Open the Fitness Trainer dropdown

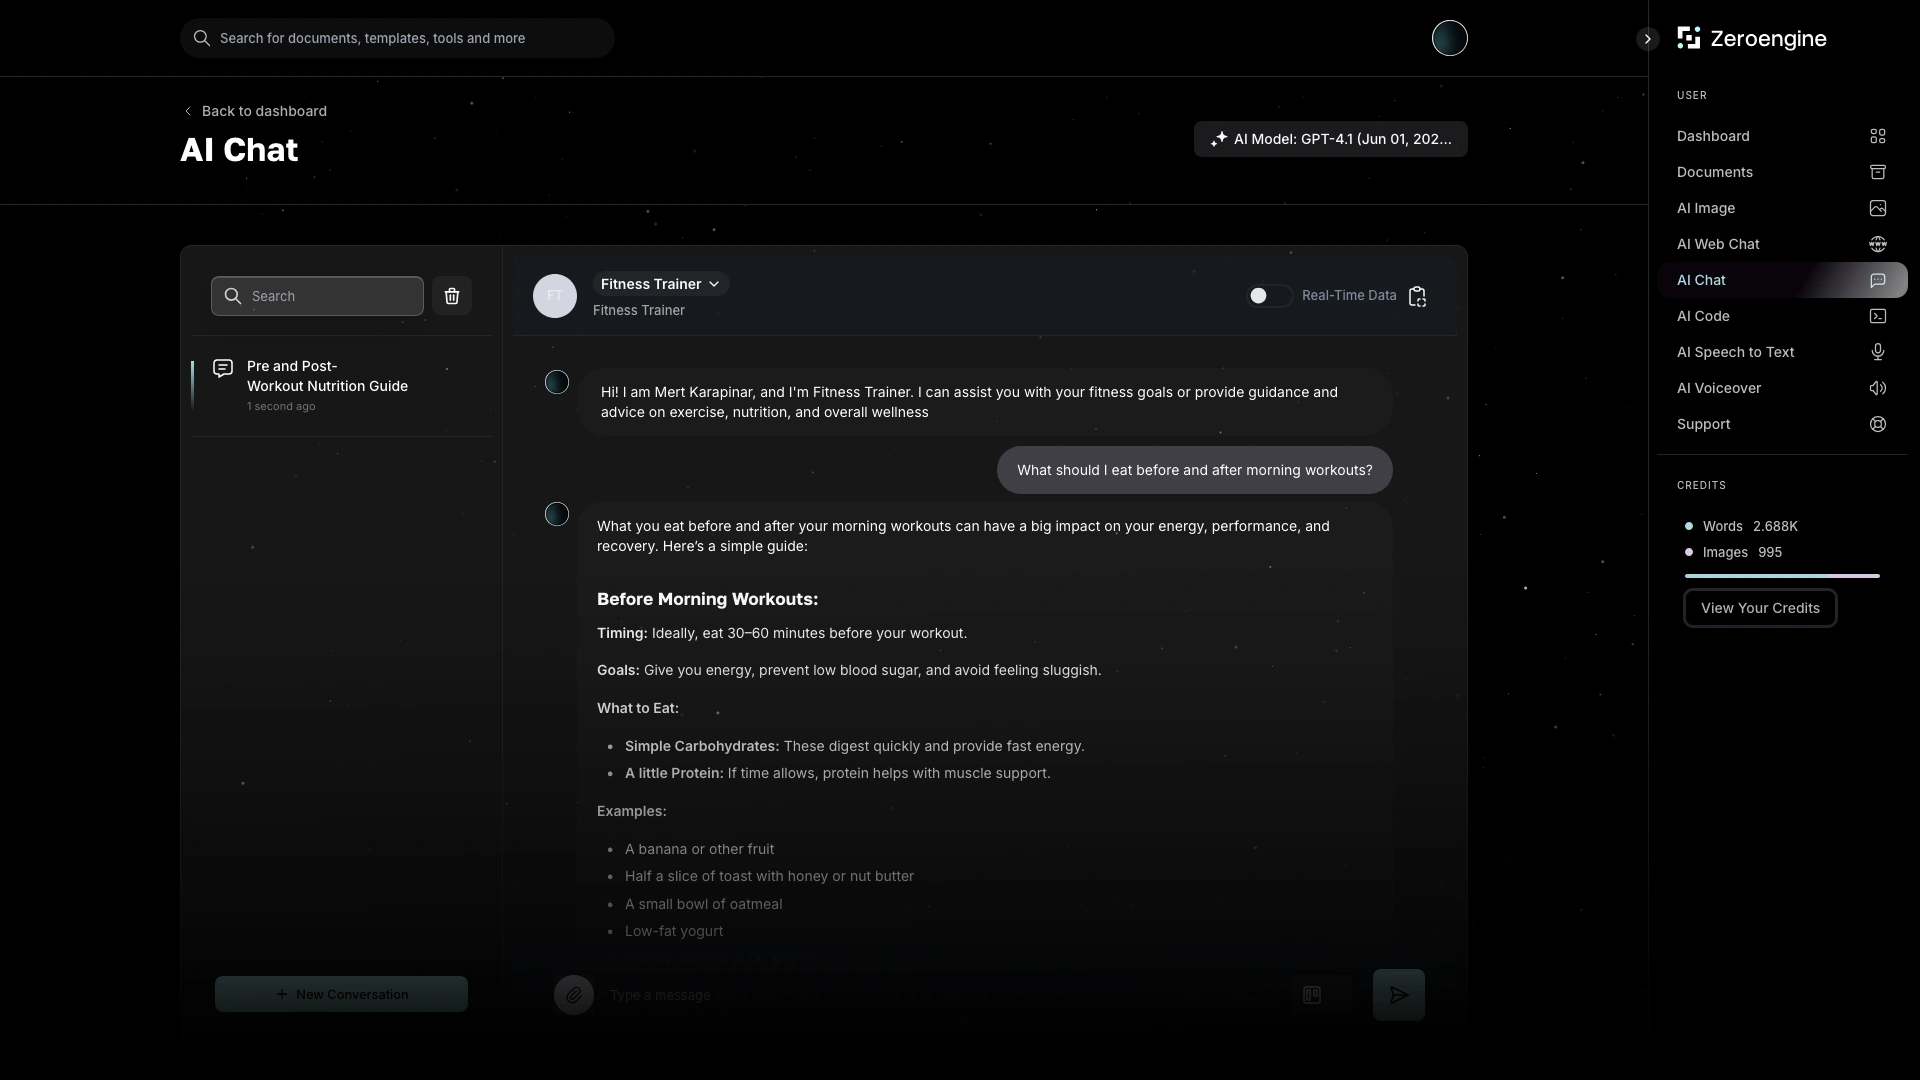(660, 284)
